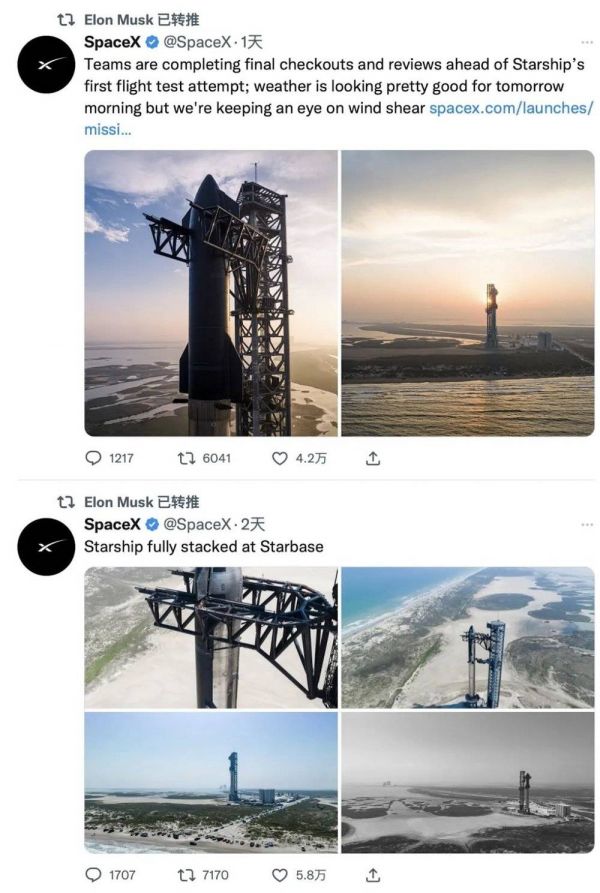
Task: Retweet the Starship fully stacked tweet
Action: [186, 875]
